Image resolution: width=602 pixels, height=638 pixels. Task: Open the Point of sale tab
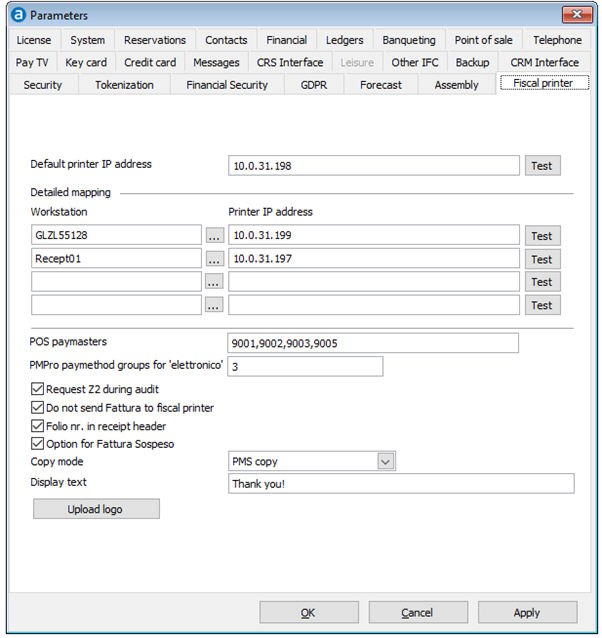(483, 40)
